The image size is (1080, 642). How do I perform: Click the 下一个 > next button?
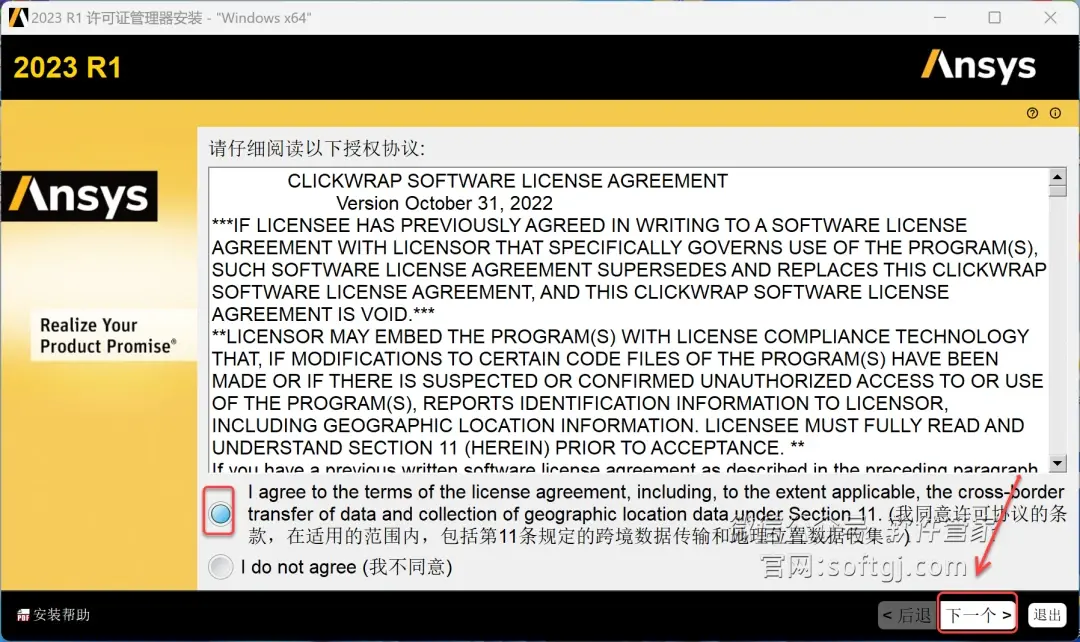[x=978, y=614]
